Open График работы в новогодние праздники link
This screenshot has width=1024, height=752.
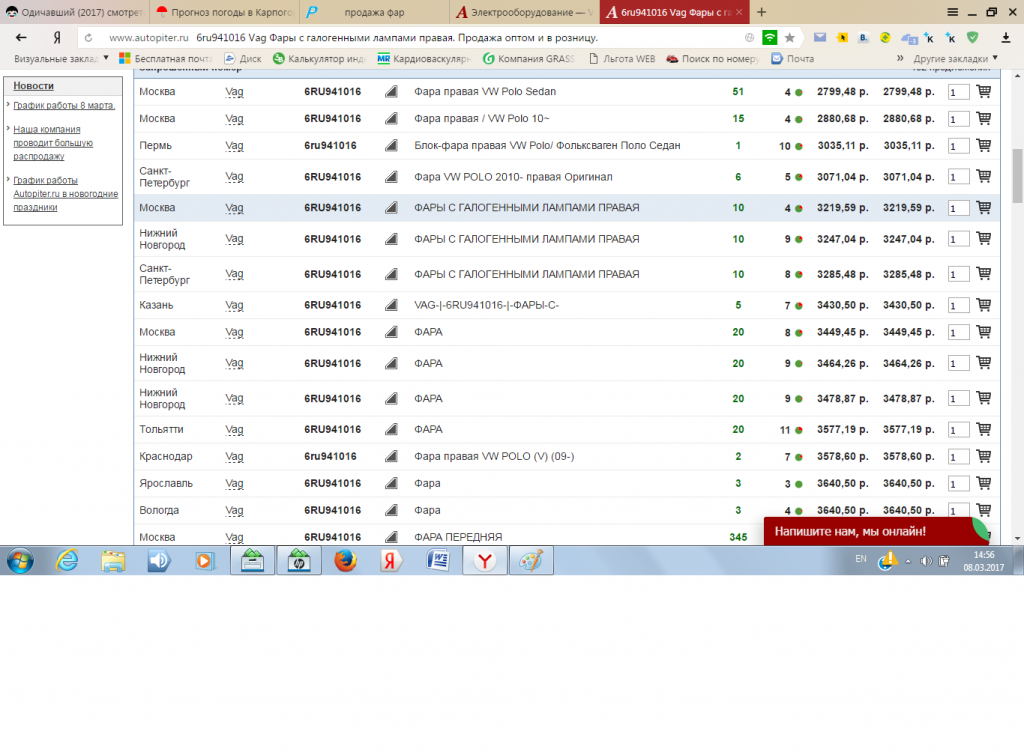pyautogui.click(x=65, y=193)
